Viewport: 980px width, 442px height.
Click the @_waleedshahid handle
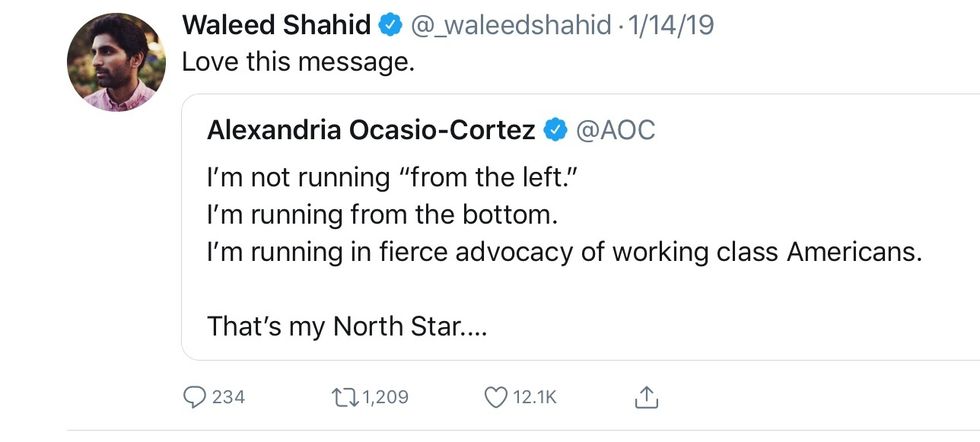click(510, 26)
